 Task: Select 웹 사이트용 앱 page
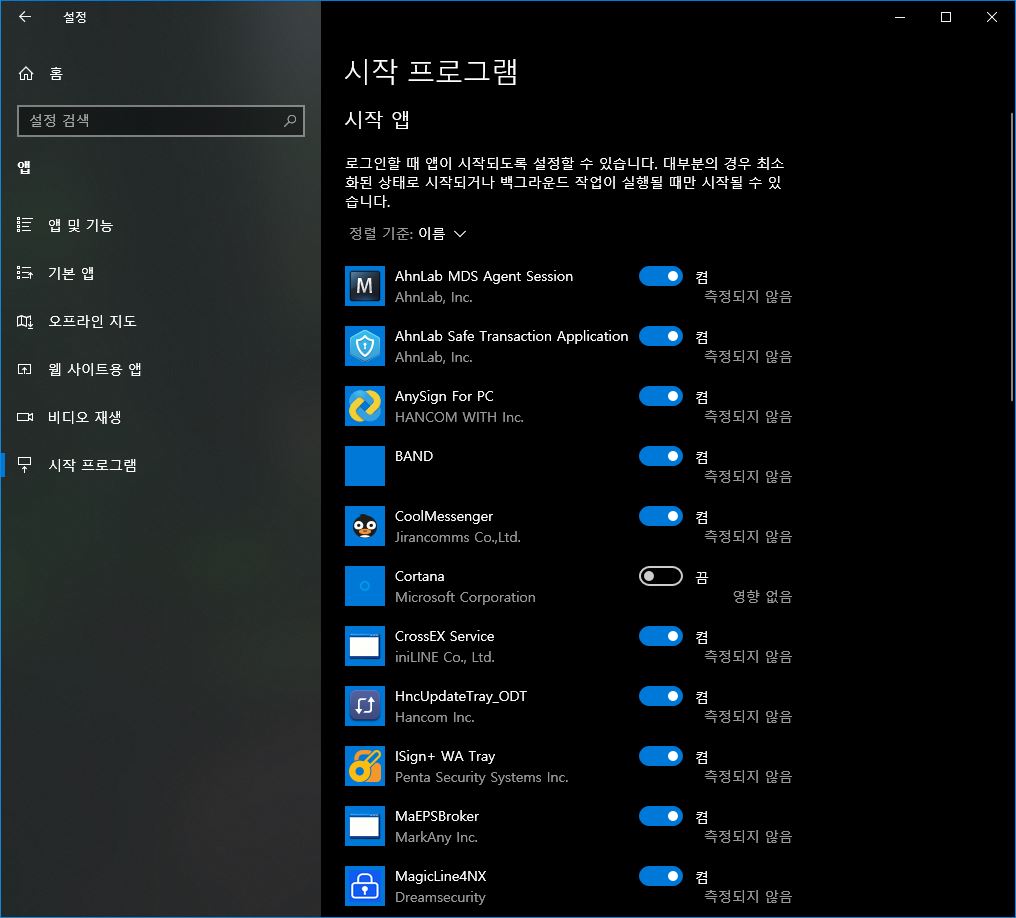pos(161,369)
